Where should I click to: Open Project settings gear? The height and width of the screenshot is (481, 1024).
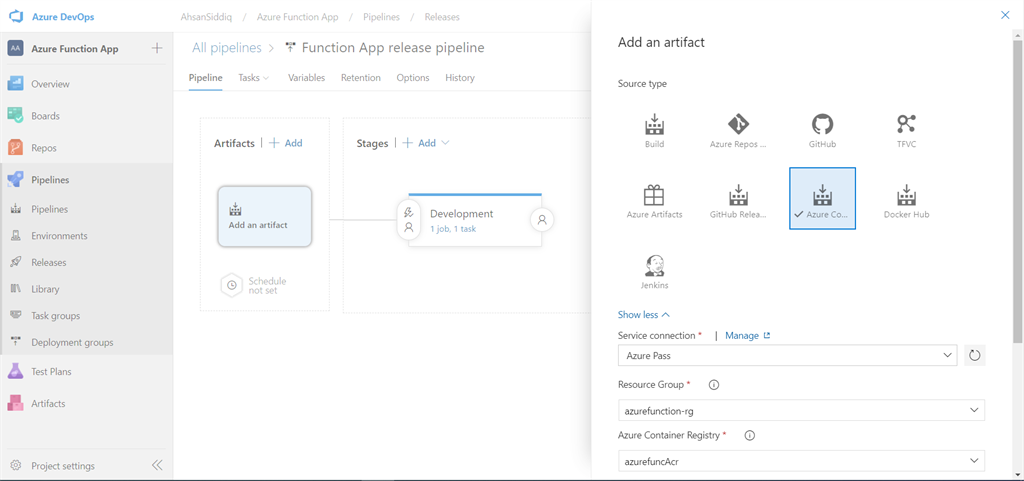pyautogui.click(x=16, y=466)
